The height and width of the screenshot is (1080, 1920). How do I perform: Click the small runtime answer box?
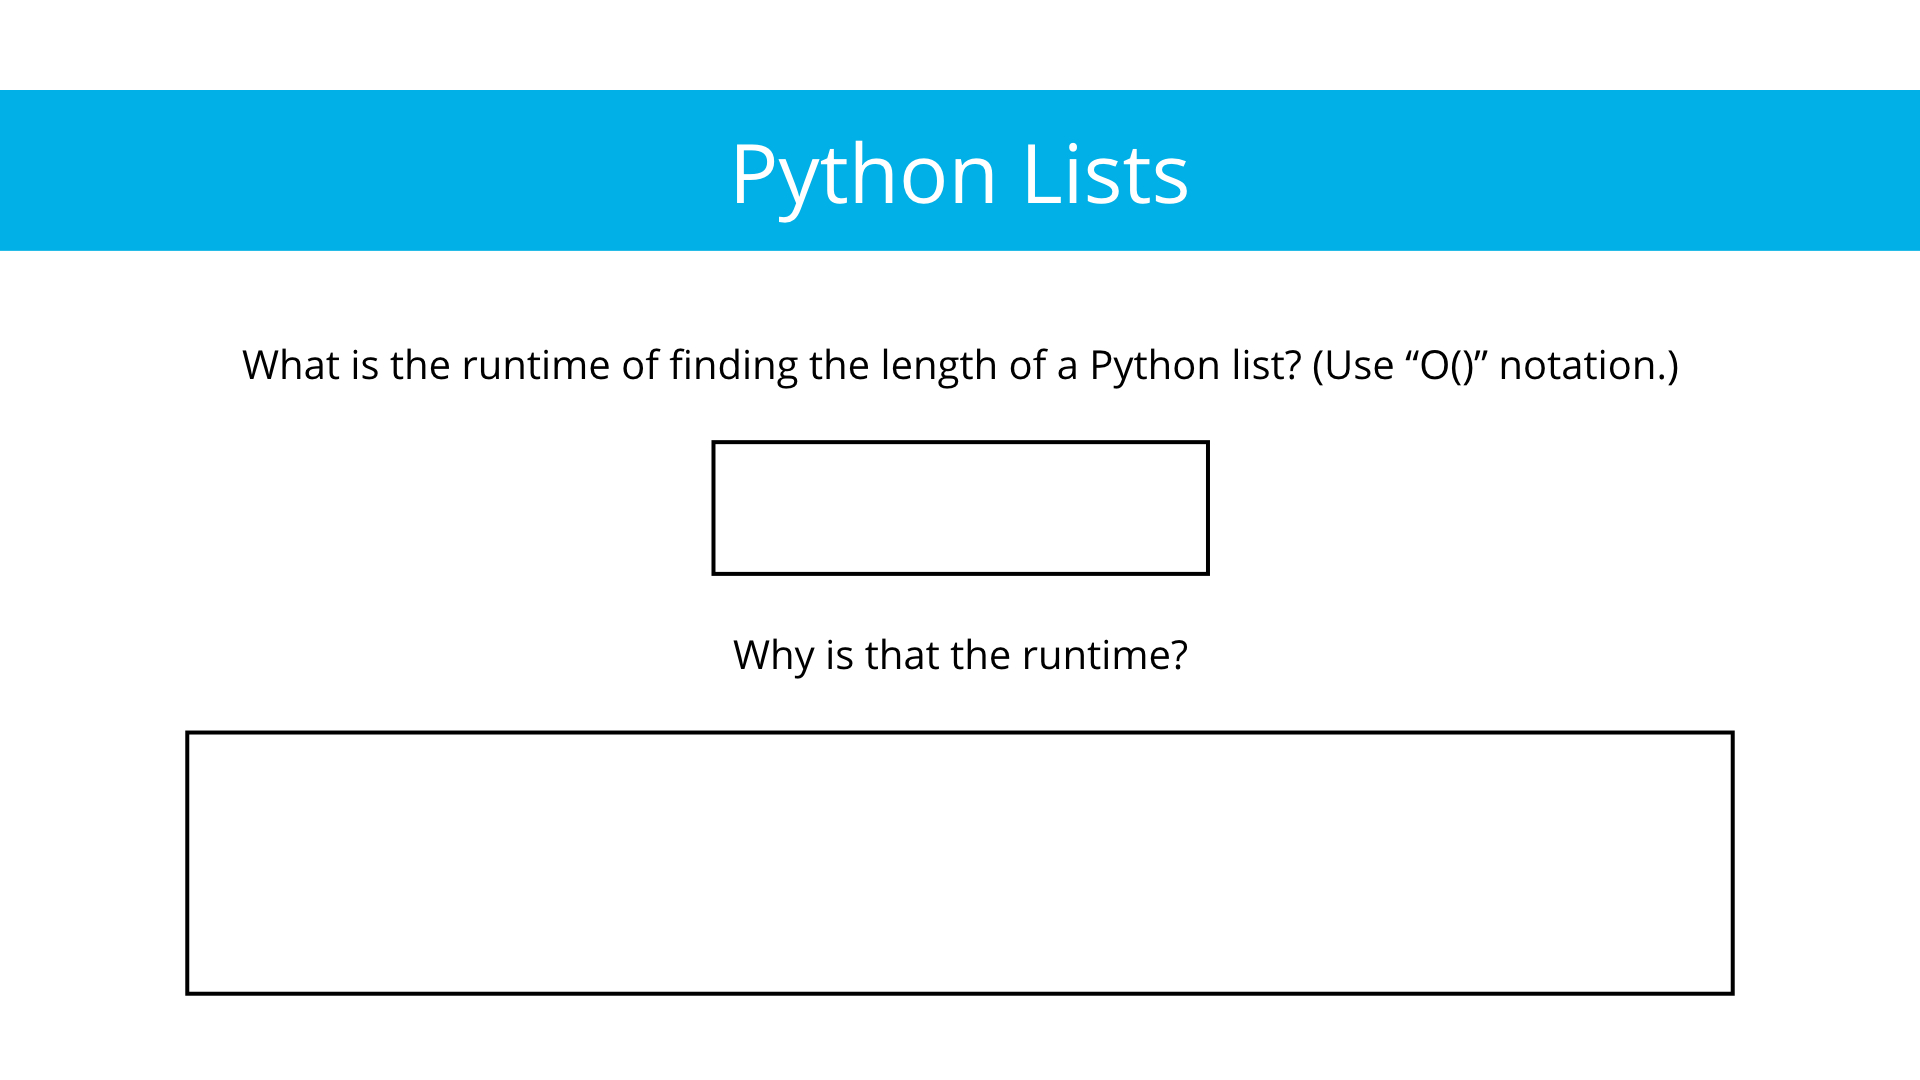pos(960,508)
